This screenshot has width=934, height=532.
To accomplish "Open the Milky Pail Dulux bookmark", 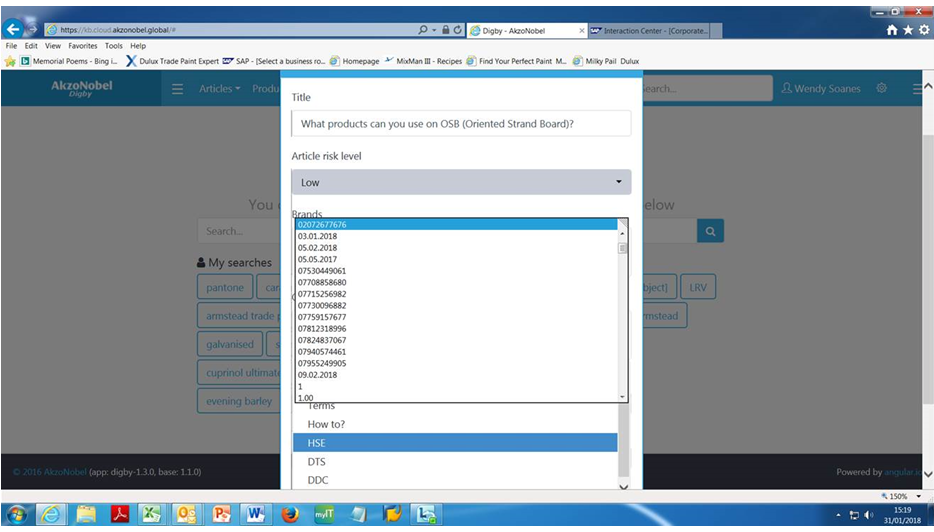I will [x=606, y=61].
